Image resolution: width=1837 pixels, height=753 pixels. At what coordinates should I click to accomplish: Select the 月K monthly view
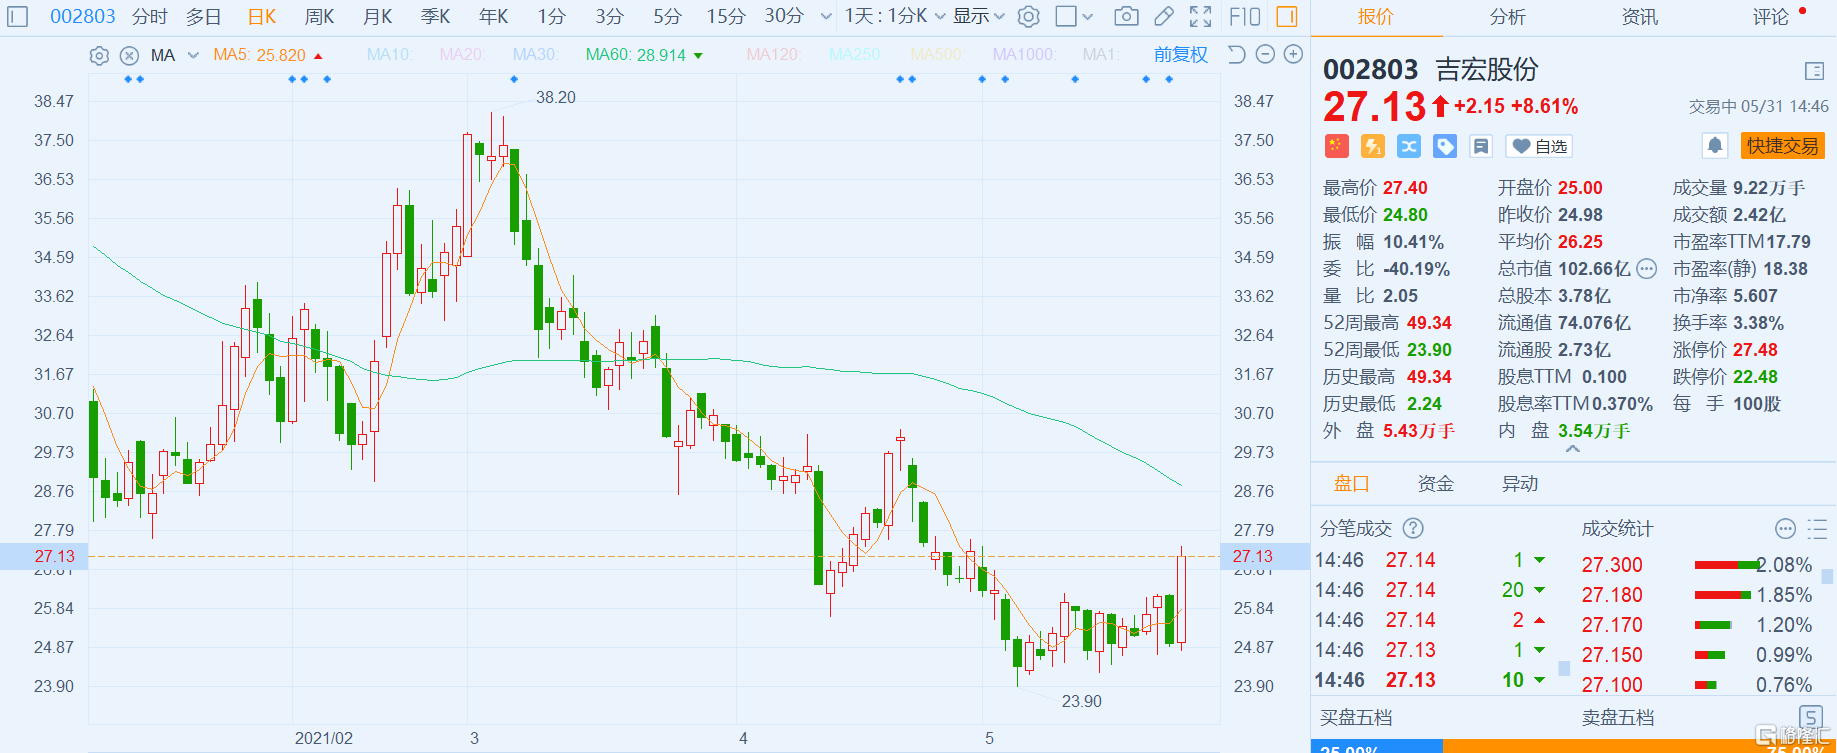377,16
